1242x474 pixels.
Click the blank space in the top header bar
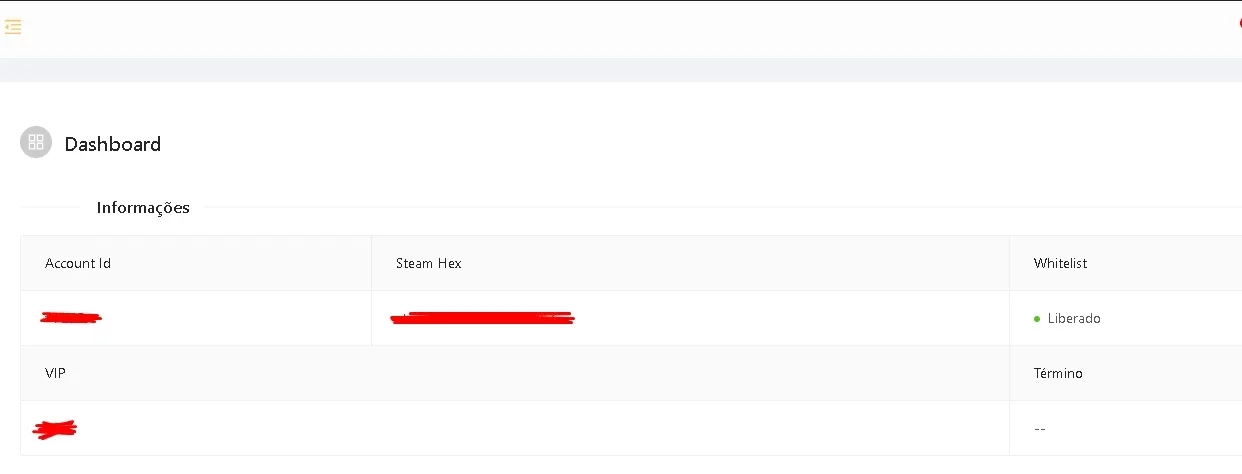click(621, 29)
